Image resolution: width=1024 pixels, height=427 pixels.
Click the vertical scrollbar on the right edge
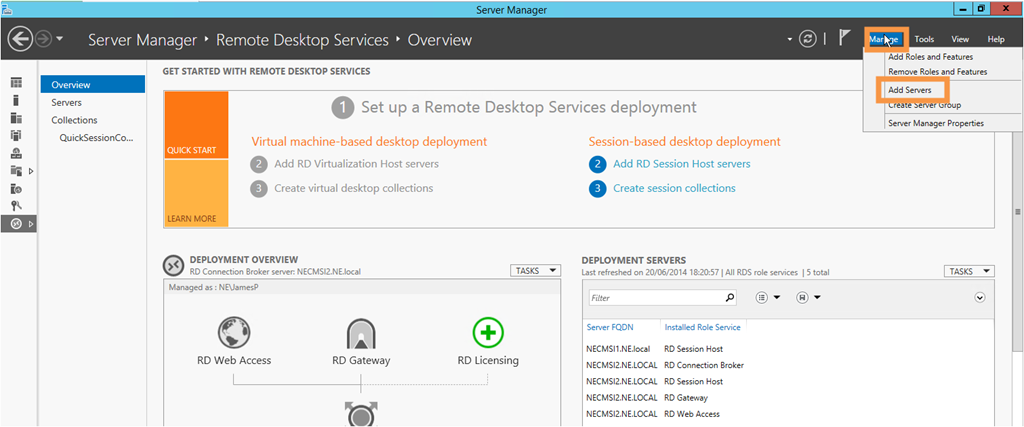point(1017,211)
